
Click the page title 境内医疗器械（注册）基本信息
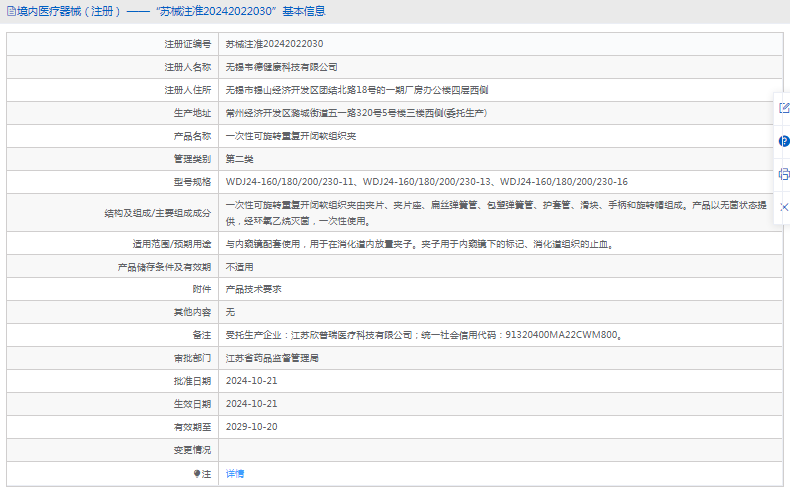coord(171,11)
